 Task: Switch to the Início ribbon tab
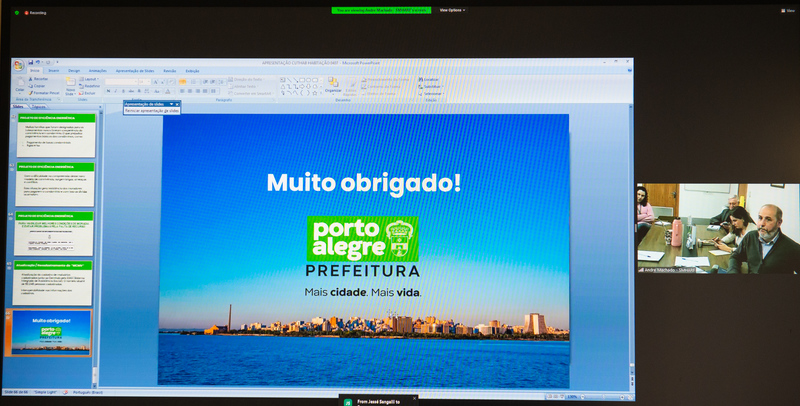(x=35, y=71)
